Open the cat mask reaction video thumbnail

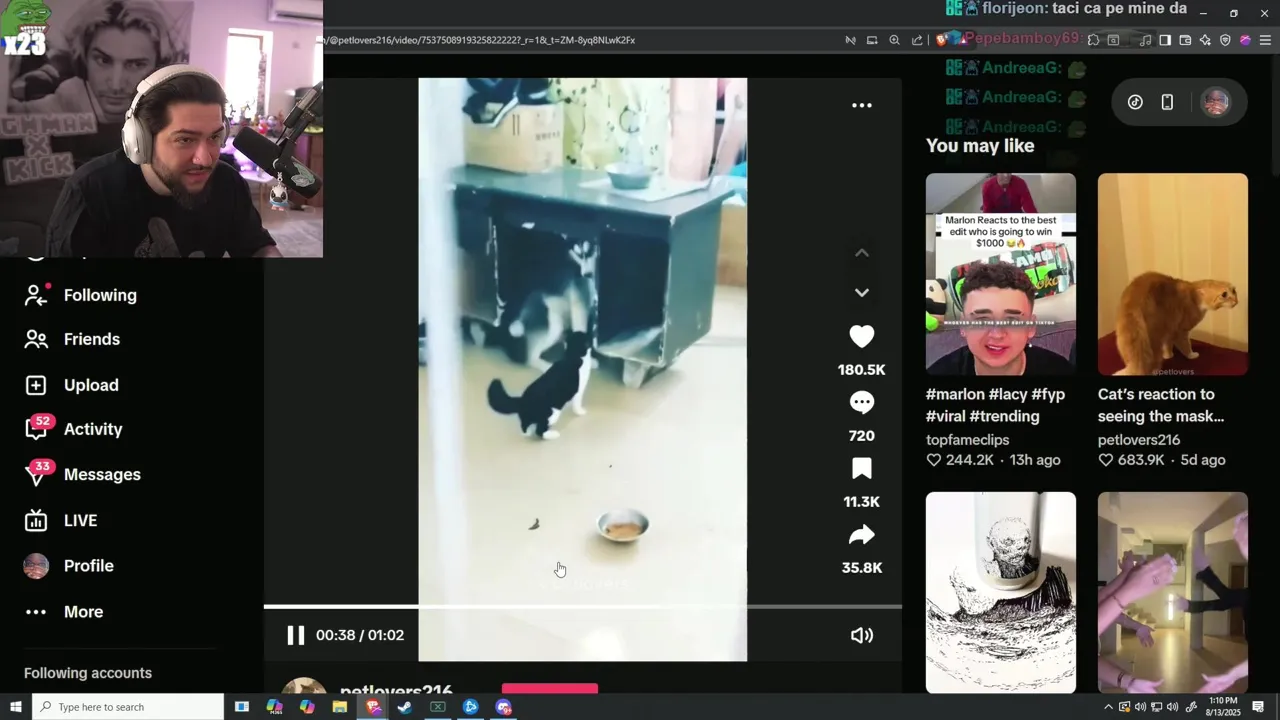click(1172, 274)
